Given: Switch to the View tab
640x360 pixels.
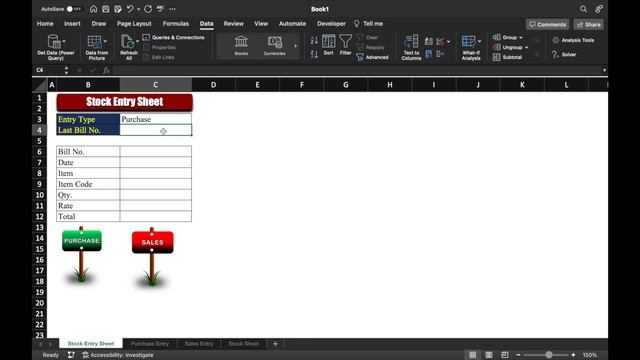Looking at the screenshot, I should pyautogui.click(x=261, y=24).
